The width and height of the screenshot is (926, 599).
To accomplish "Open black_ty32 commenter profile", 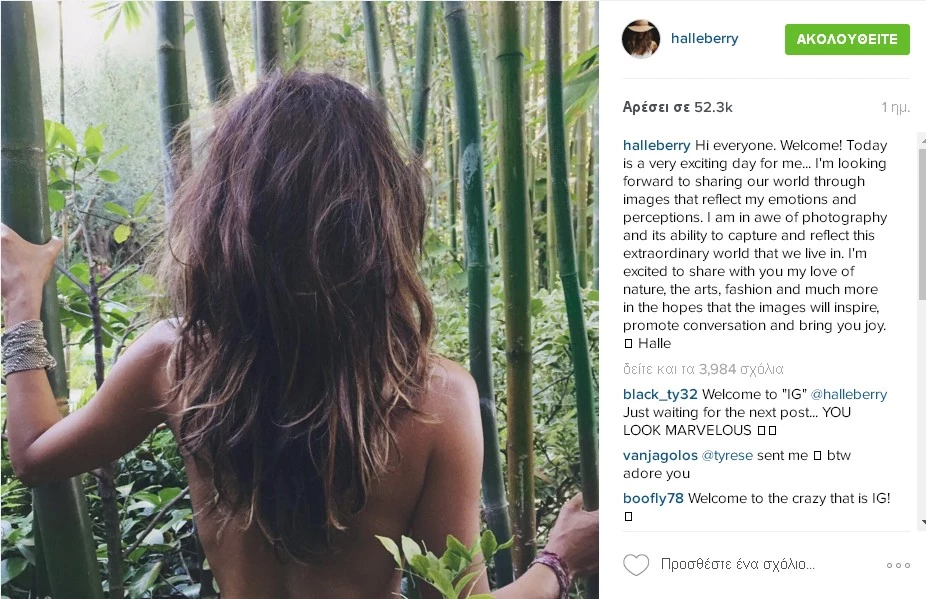I will click(660, 395).
